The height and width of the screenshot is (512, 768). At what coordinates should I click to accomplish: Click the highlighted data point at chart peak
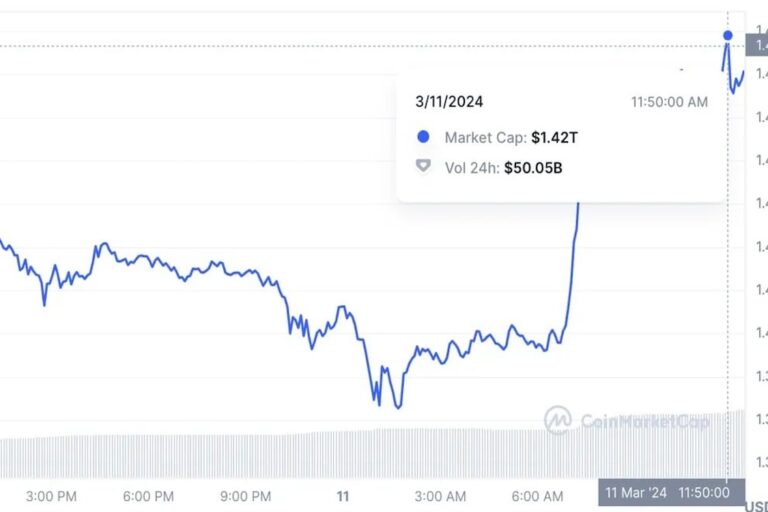coord(728,36)
